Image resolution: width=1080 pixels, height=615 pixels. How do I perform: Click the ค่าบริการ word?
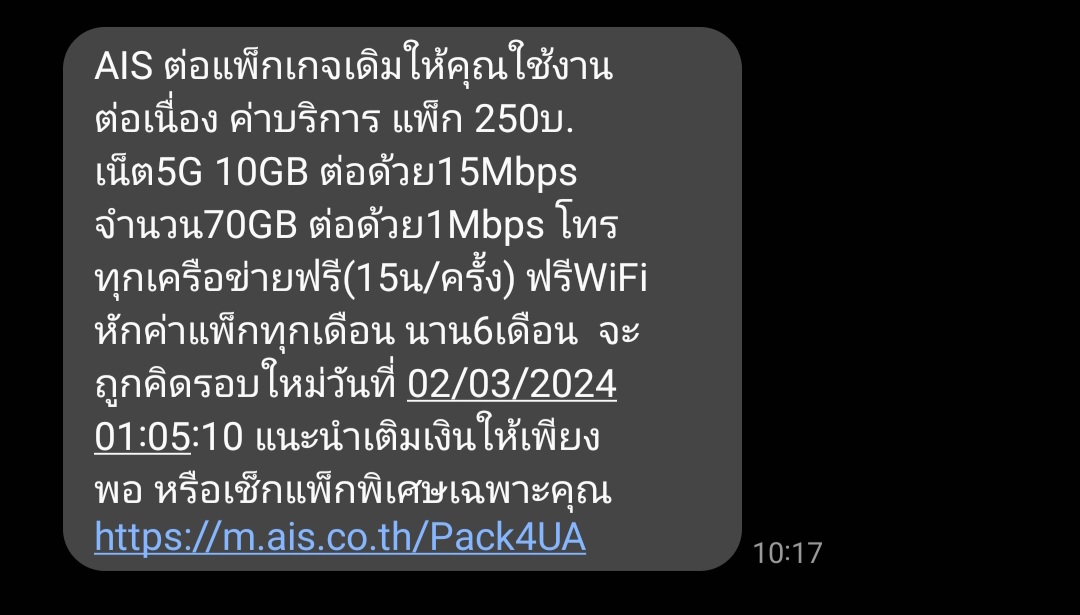304,118
